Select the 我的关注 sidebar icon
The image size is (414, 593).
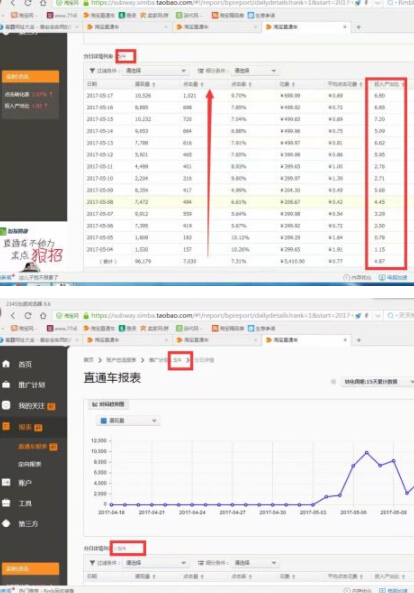tap(6, 405)
